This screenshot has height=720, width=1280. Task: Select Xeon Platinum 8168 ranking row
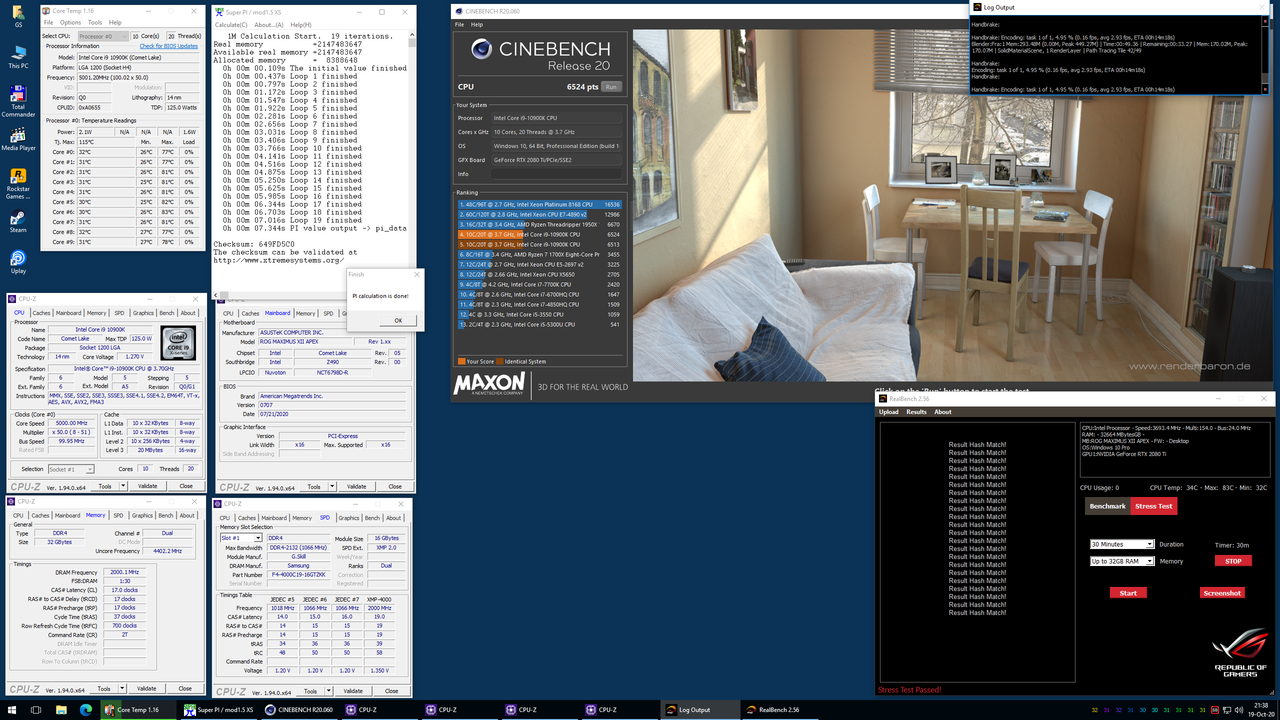pos(540,204)
